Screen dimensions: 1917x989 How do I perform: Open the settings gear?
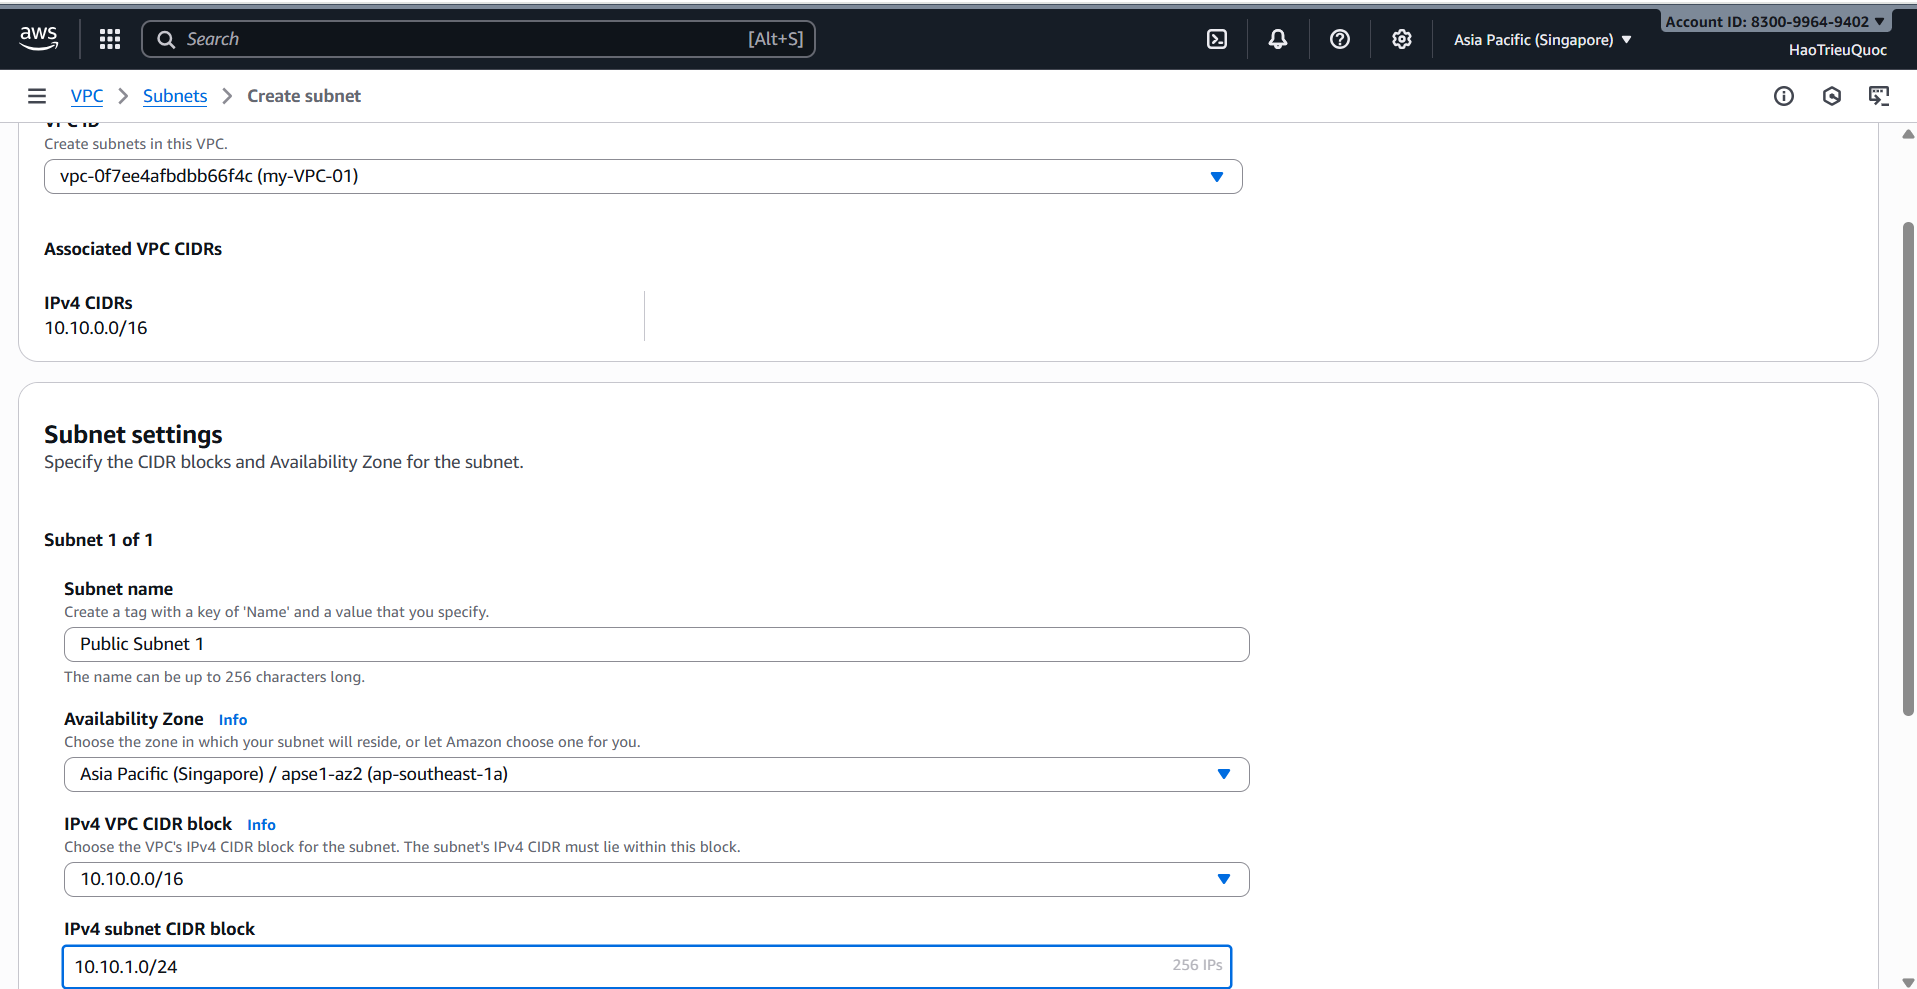tap(1400, 38)
